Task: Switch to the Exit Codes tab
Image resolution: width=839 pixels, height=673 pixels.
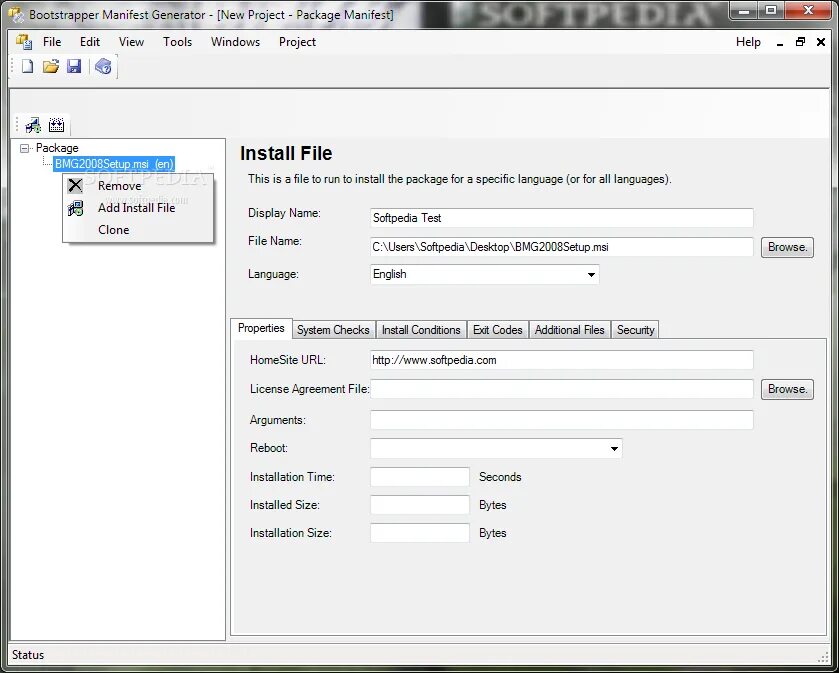Action: (498, 330)
